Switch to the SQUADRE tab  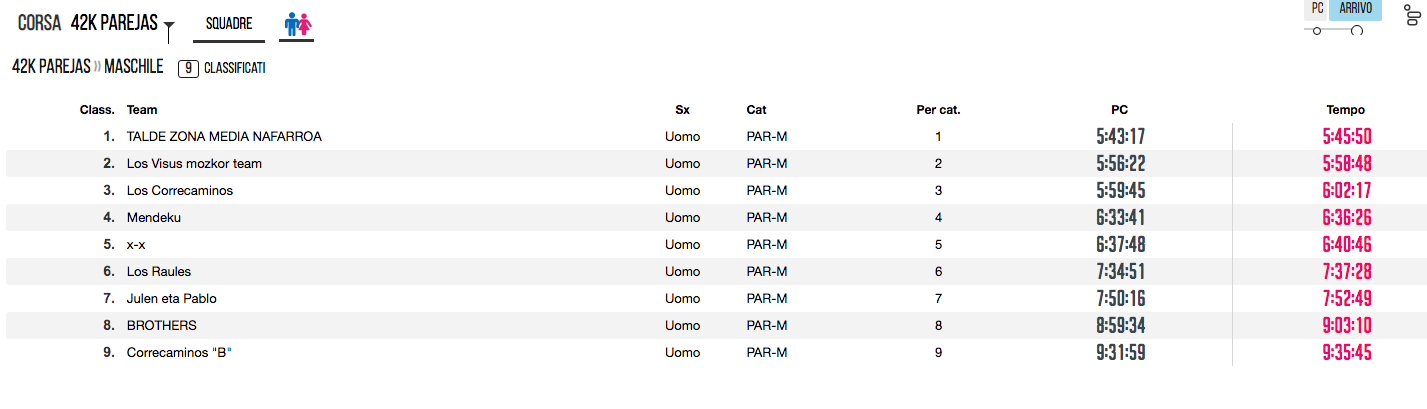[x=228, y=24]
